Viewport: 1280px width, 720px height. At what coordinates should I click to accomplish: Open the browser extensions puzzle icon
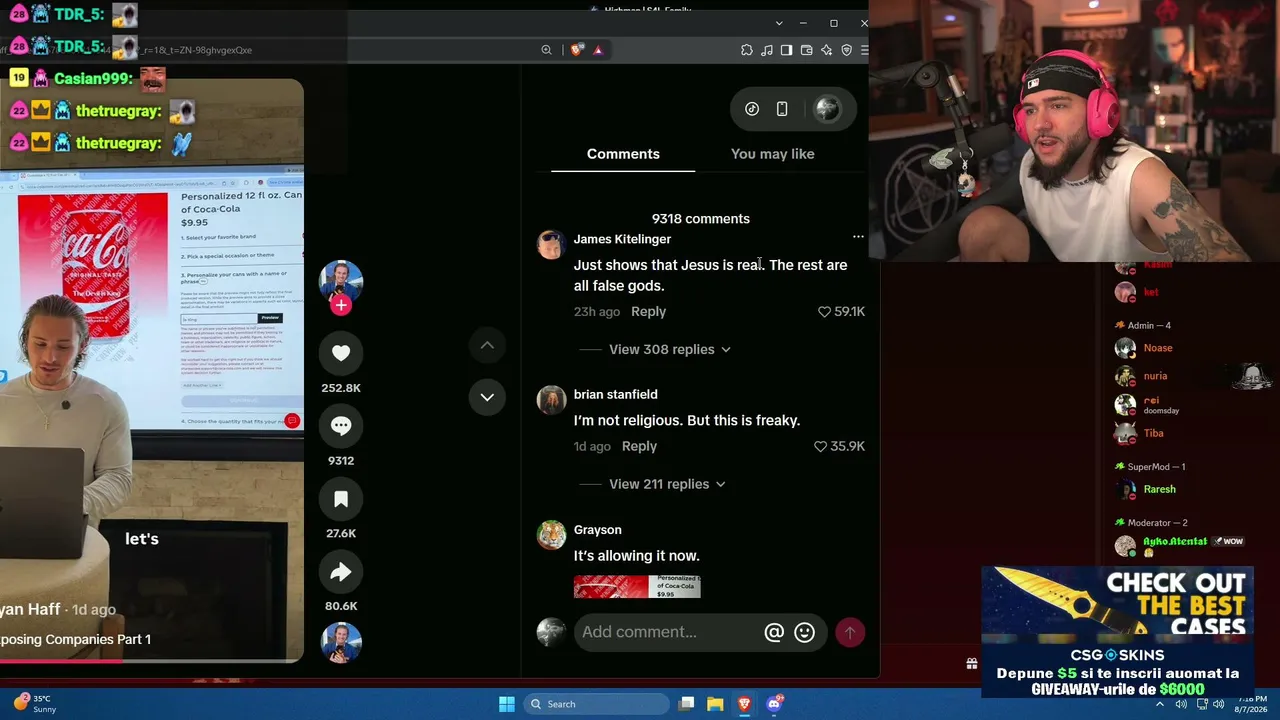pos(747,50)
